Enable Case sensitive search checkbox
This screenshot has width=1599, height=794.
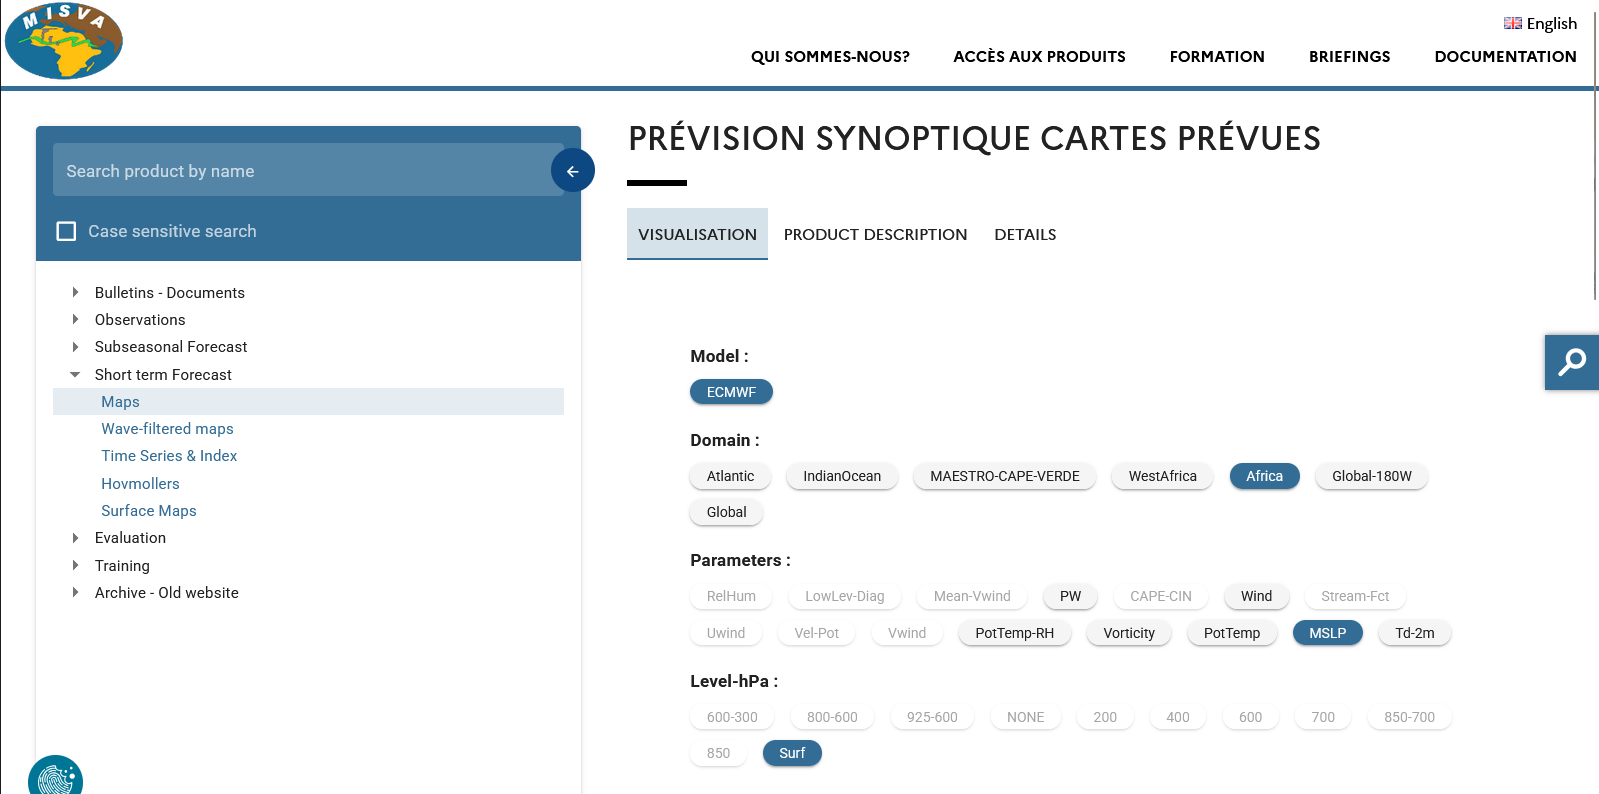(x=67, y=231)
